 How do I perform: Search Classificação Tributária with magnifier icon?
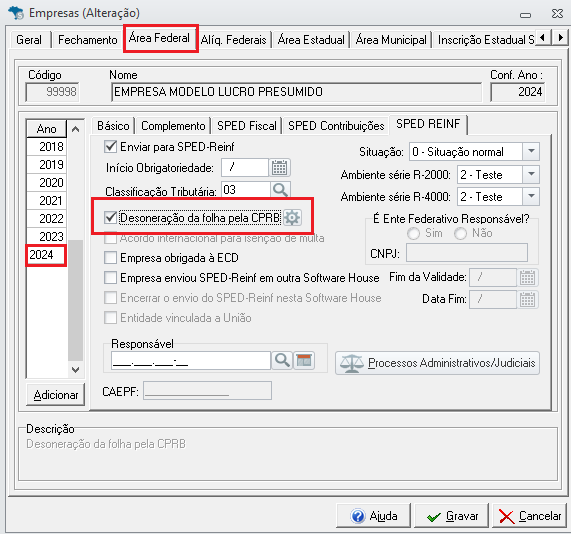[x=280, y=190]
